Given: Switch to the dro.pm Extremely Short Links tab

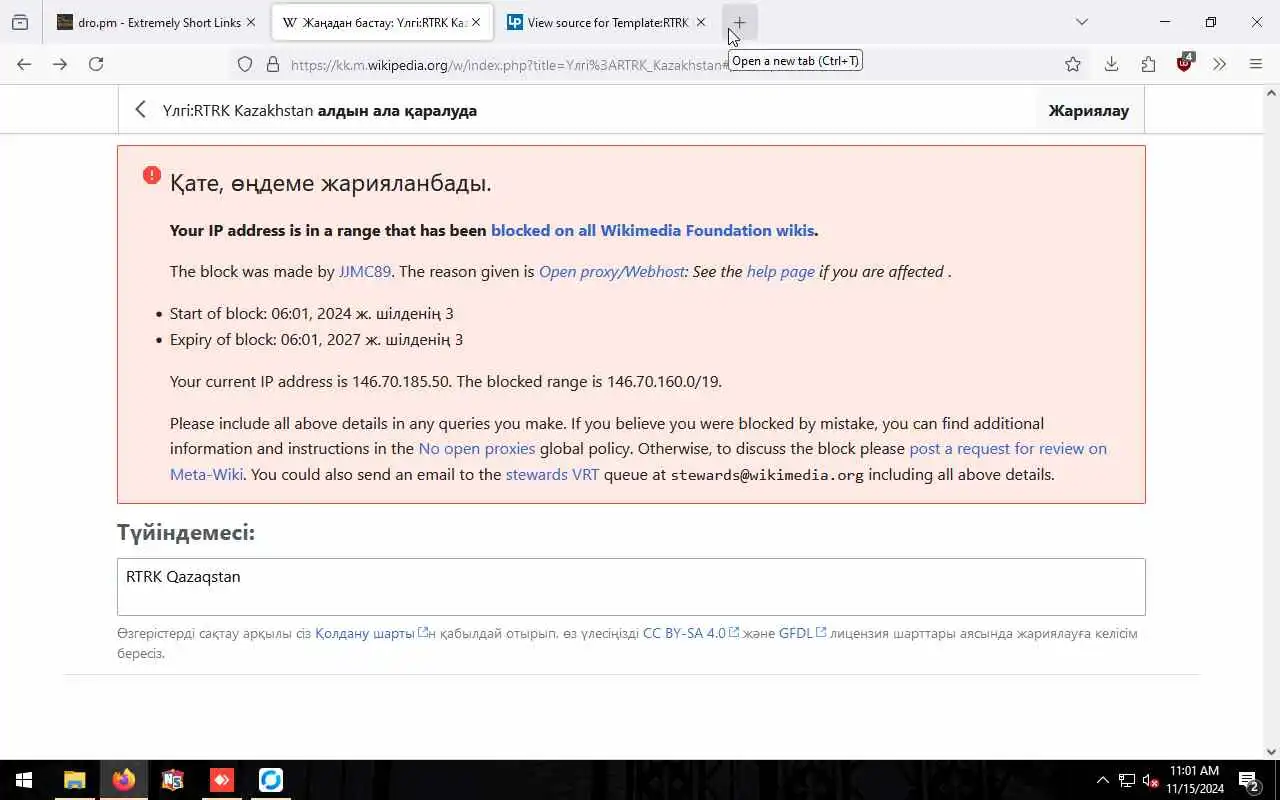Looking at the screenshot, I should coord(146,22).
